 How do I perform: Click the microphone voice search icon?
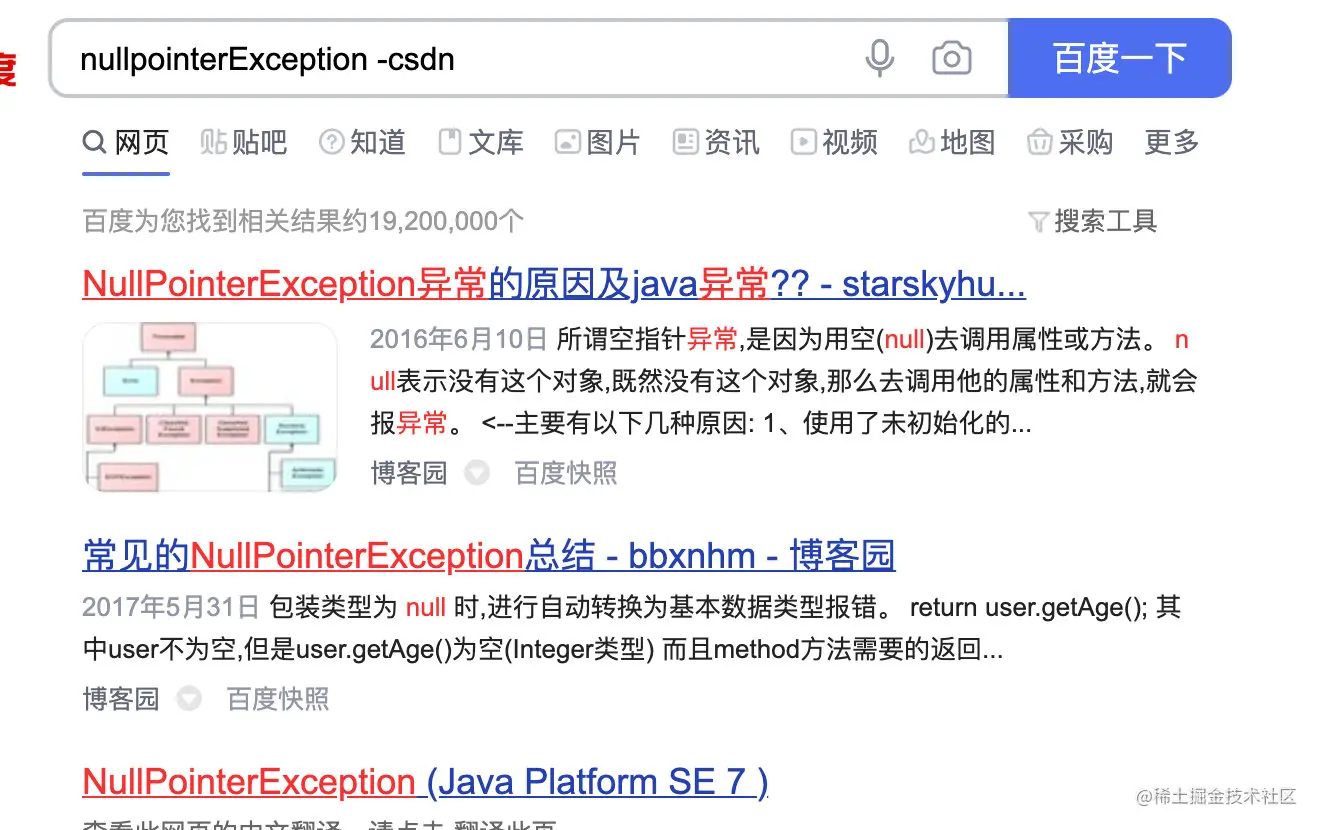879,58
